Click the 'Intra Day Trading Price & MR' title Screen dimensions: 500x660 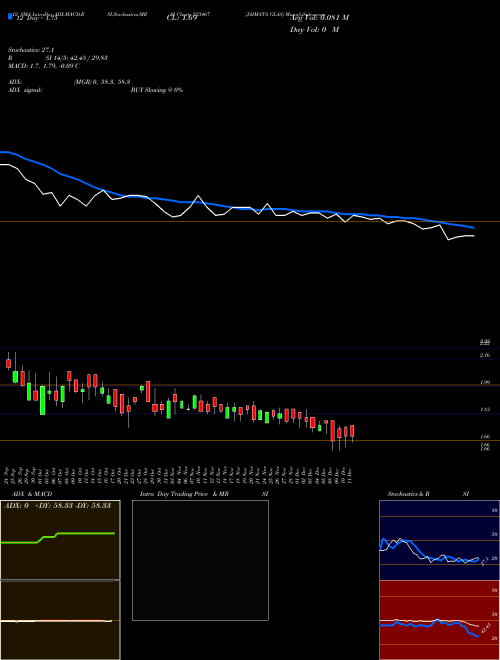[184, 494]
